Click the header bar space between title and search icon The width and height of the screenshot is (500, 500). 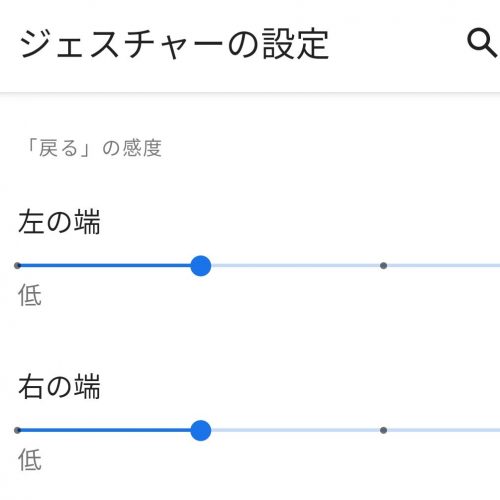[x=398, y=44]
